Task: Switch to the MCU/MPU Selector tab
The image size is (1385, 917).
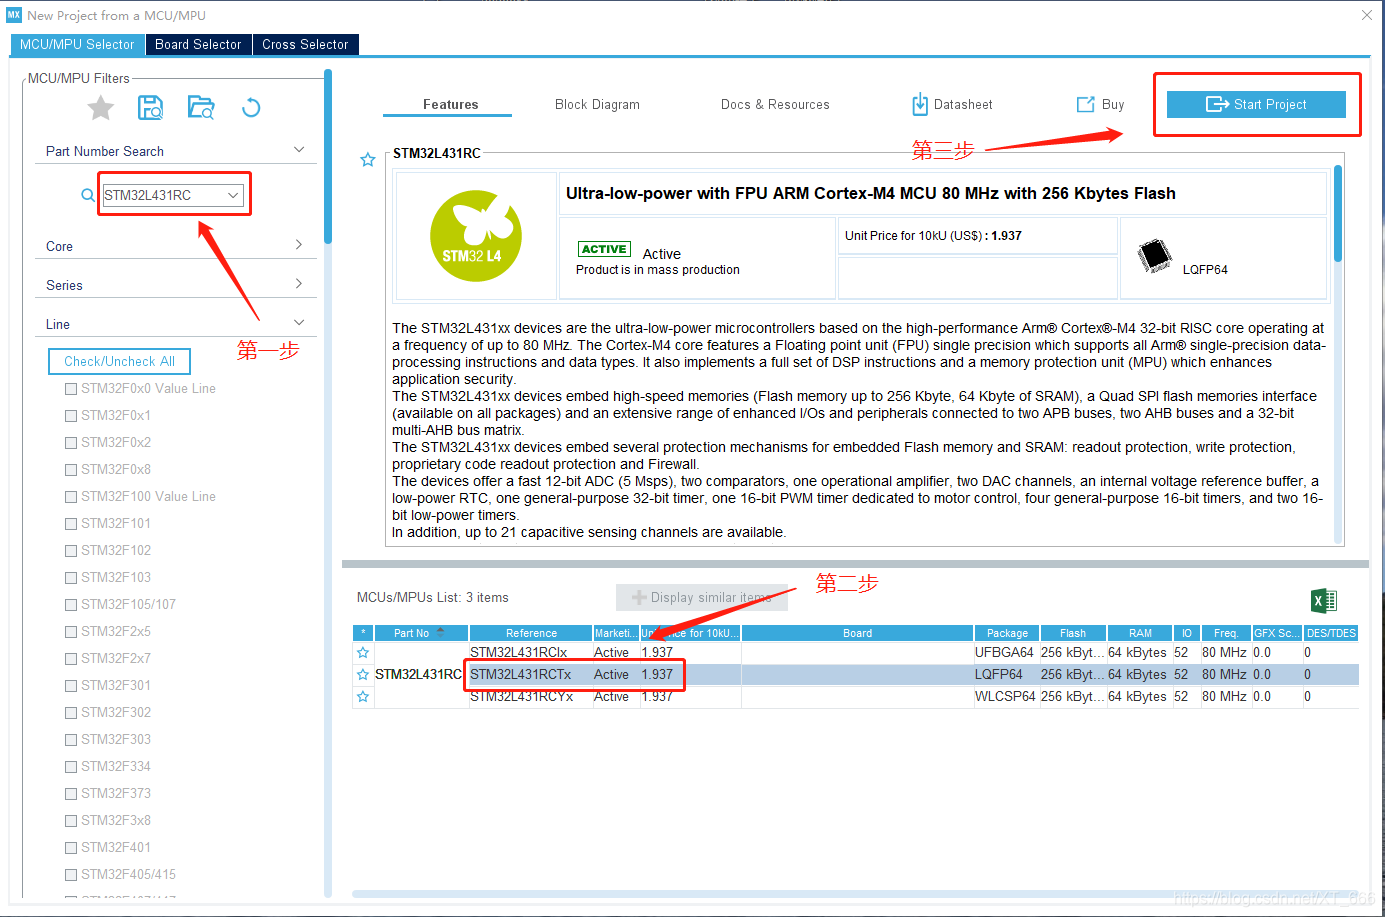Action: [77, 44]
